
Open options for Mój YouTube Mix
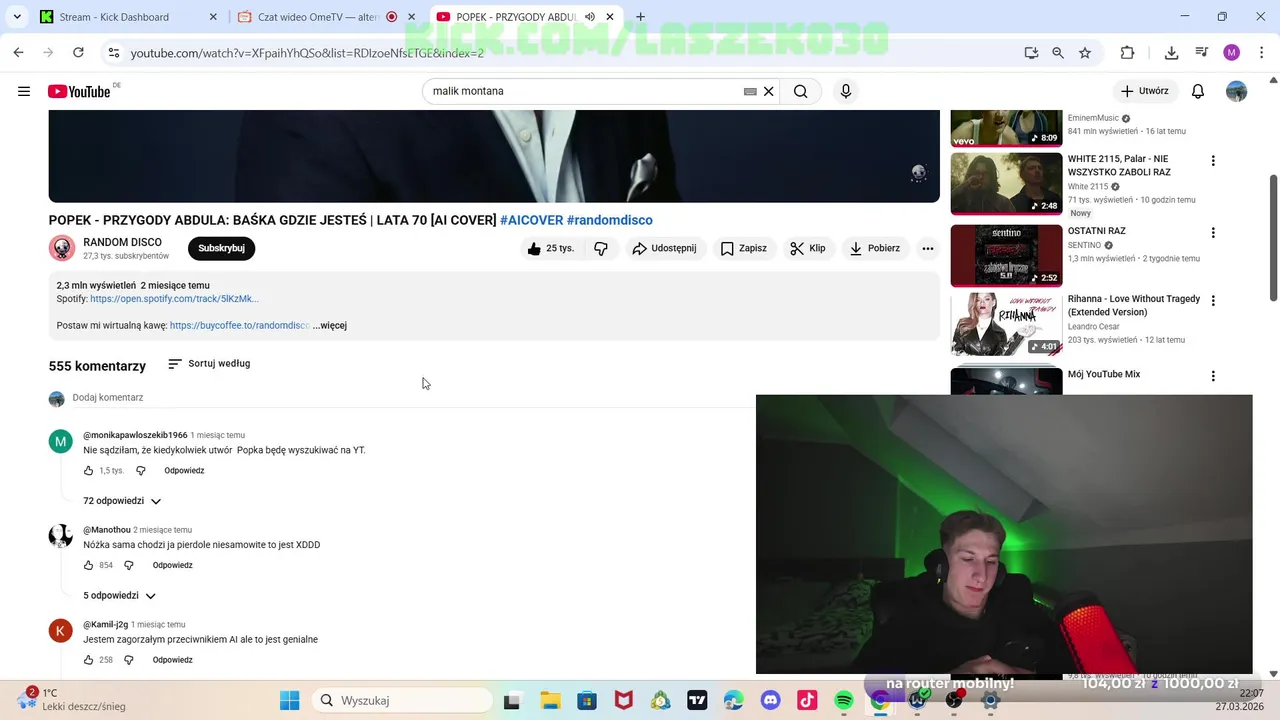pos(1213,376)
